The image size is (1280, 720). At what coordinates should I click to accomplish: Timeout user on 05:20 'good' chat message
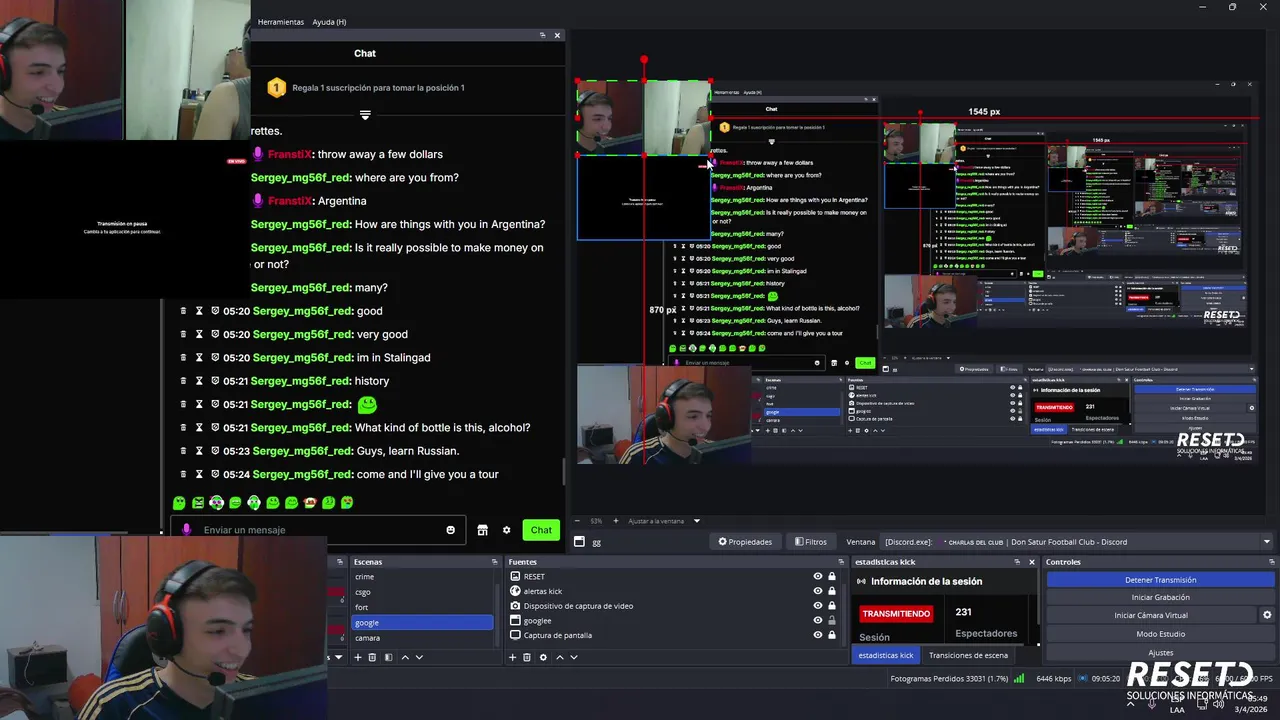[x=199, y=311]
